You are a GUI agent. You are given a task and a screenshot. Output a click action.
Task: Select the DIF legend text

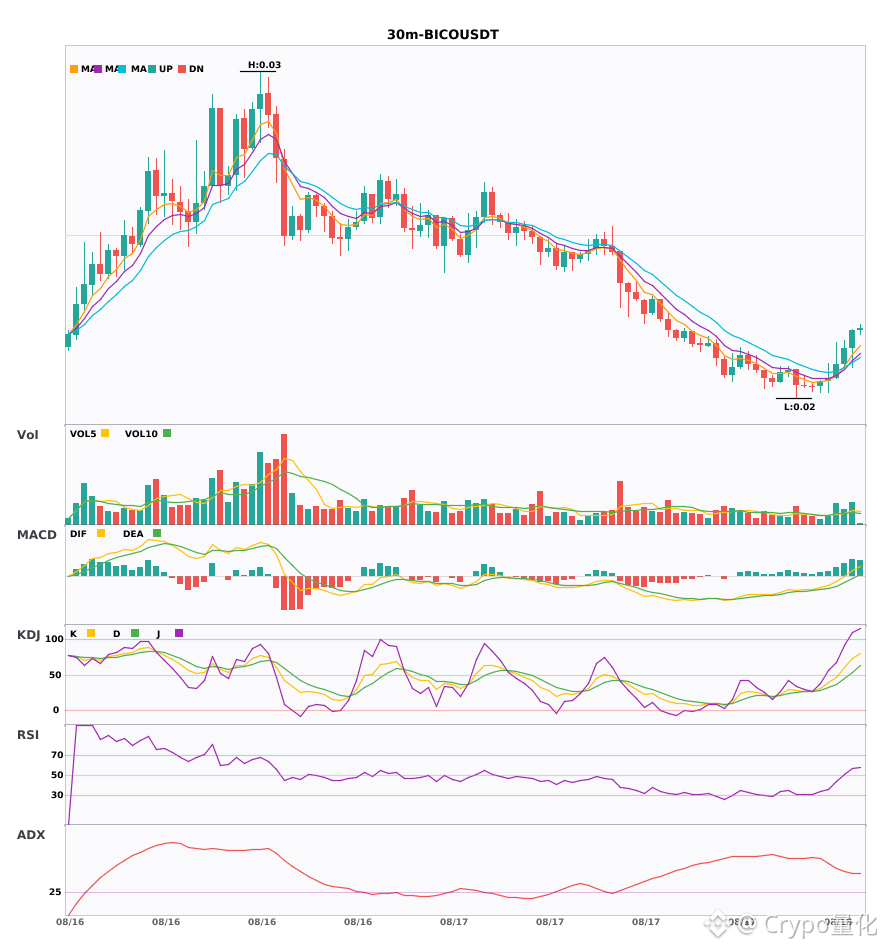coord(78,534)
